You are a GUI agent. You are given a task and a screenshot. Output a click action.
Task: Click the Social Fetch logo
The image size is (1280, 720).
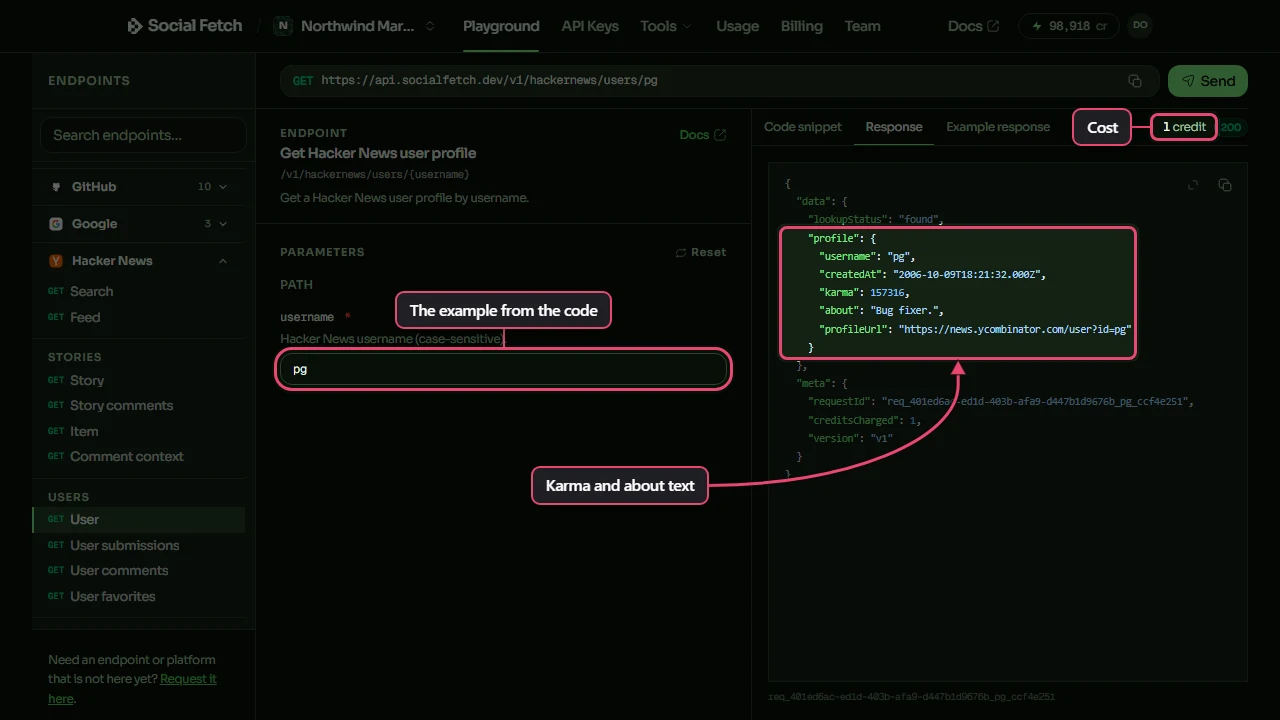coord(185,26)
